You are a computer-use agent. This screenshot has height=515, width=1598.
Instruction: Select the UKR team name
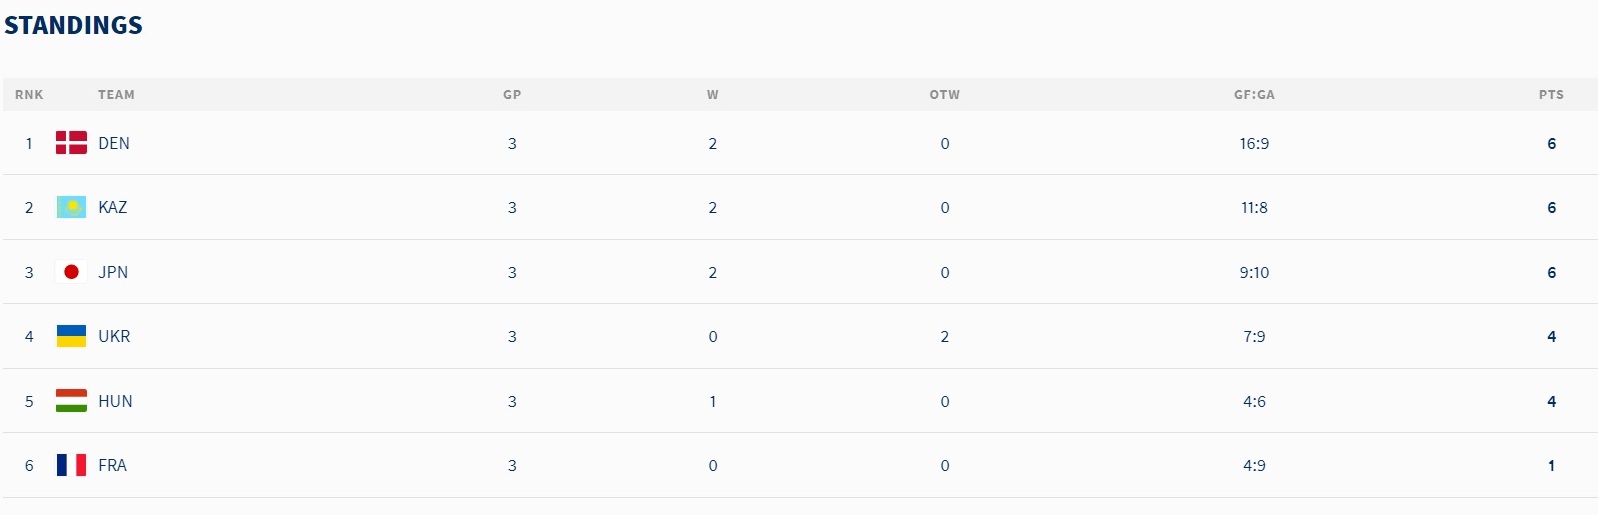pos(114,336)
